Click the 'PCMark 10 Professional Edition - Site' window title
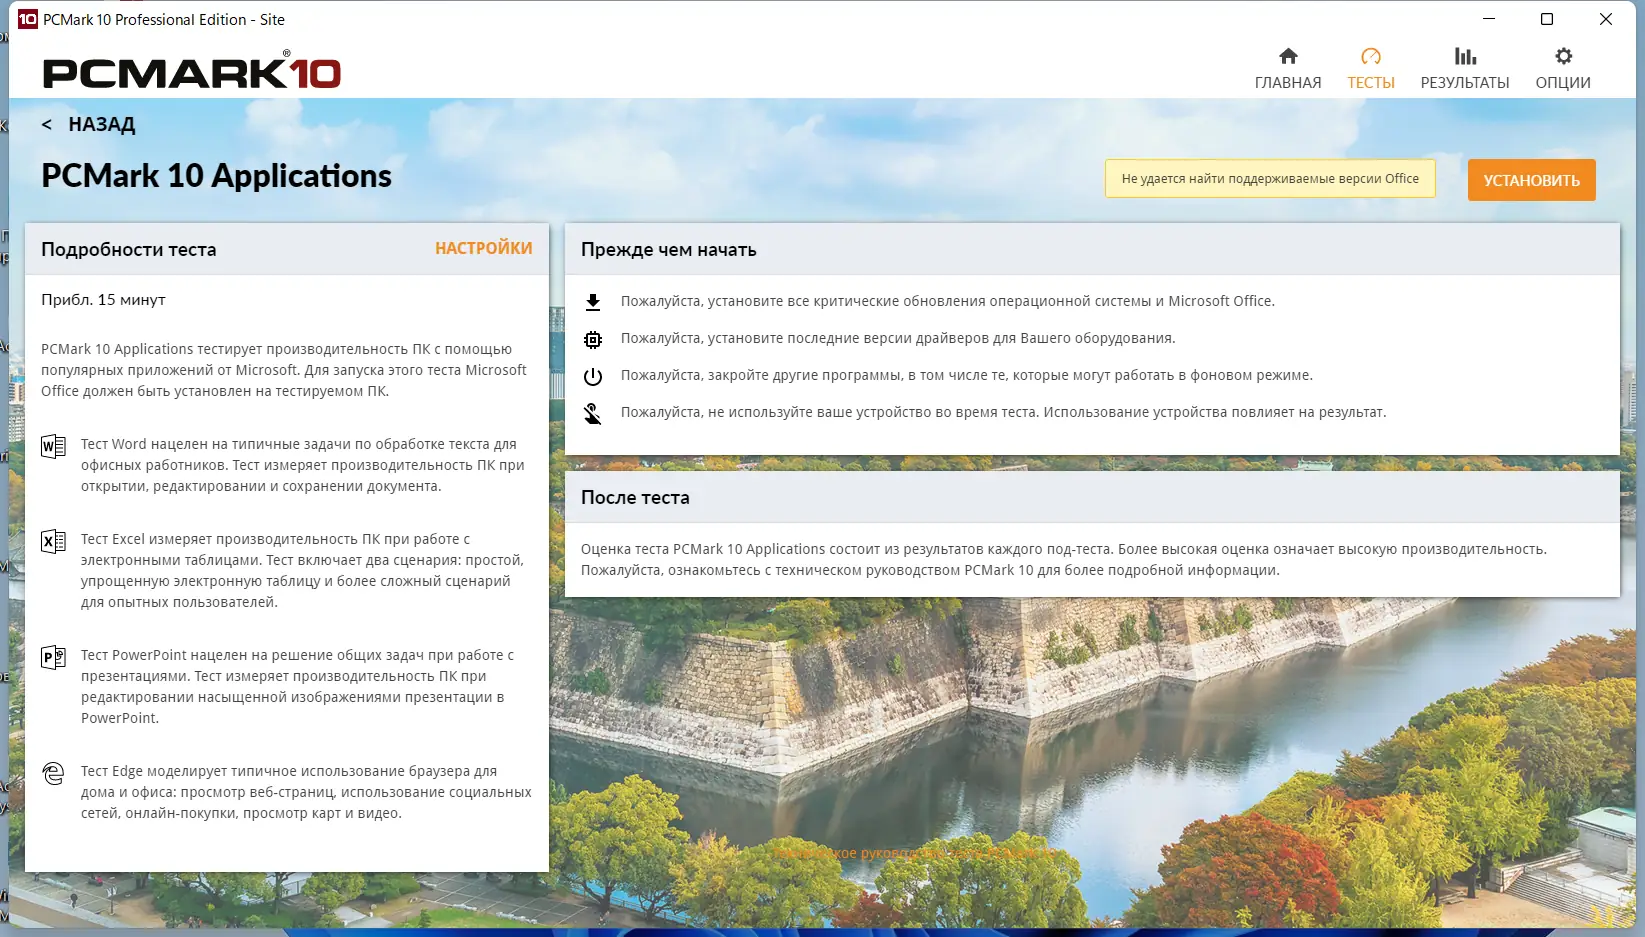The height and width of the screenshot is (937, 1645). (x=164, y=19)
